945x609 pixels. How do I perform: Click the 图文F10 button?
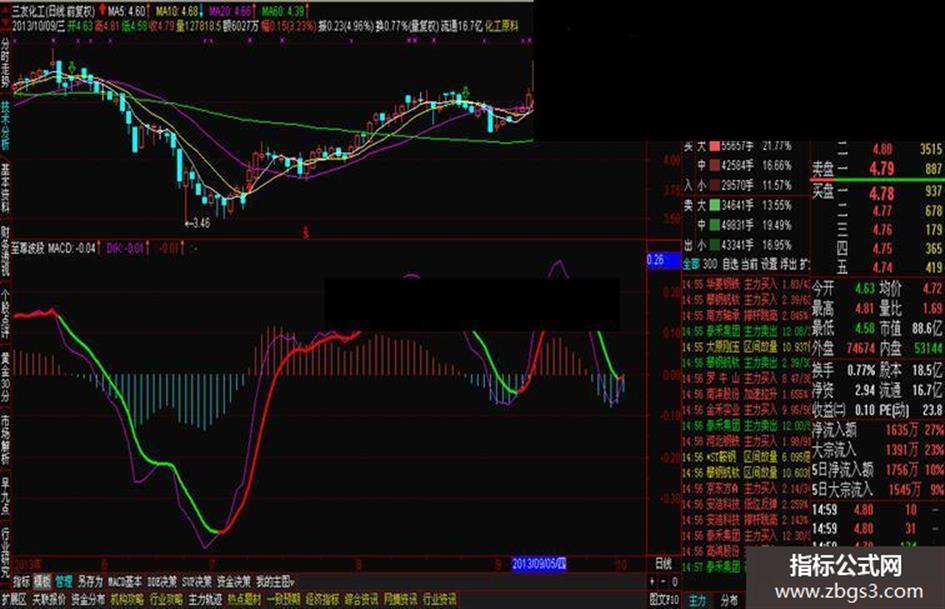click(x=664, y=599)
